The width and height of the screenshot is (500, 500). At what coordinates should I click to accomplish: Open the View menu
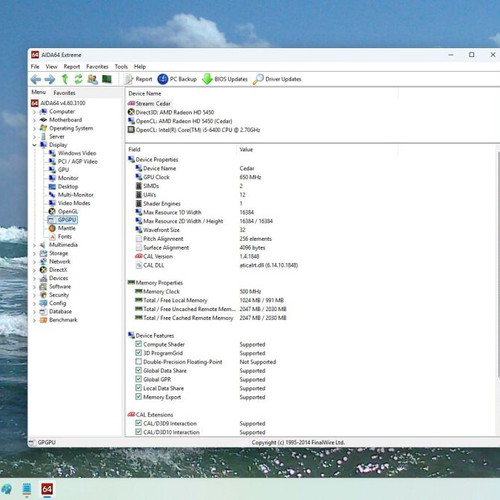51,67
